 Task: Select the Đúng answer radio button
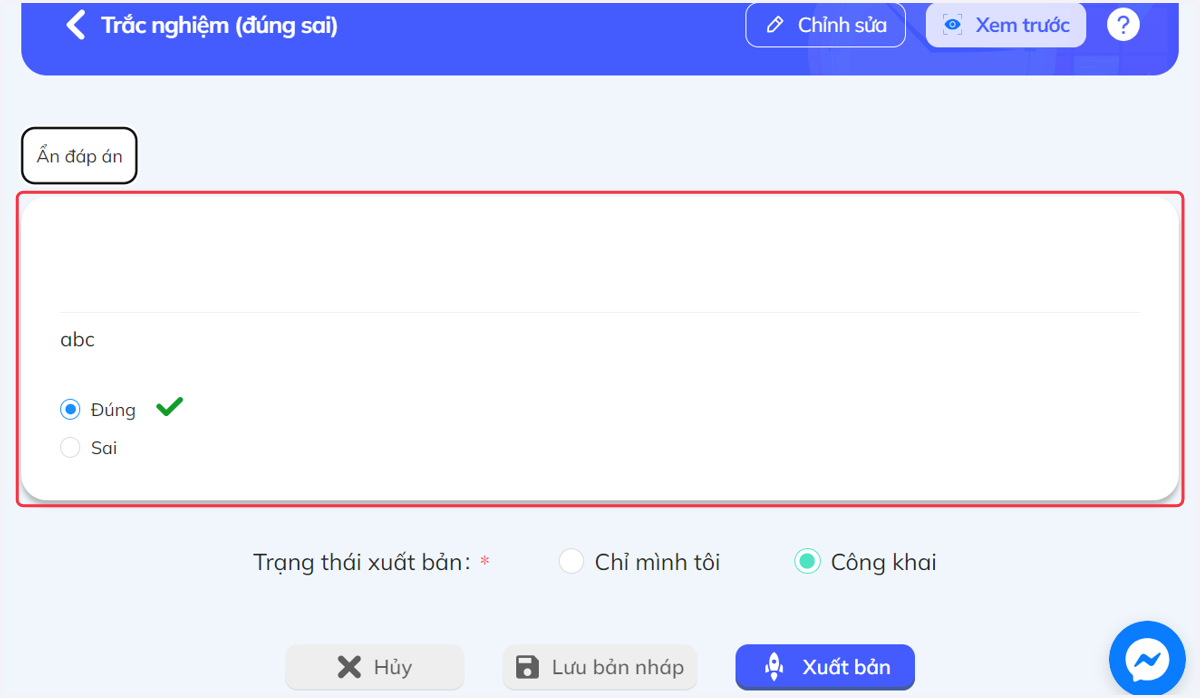(x=70, y=409)
